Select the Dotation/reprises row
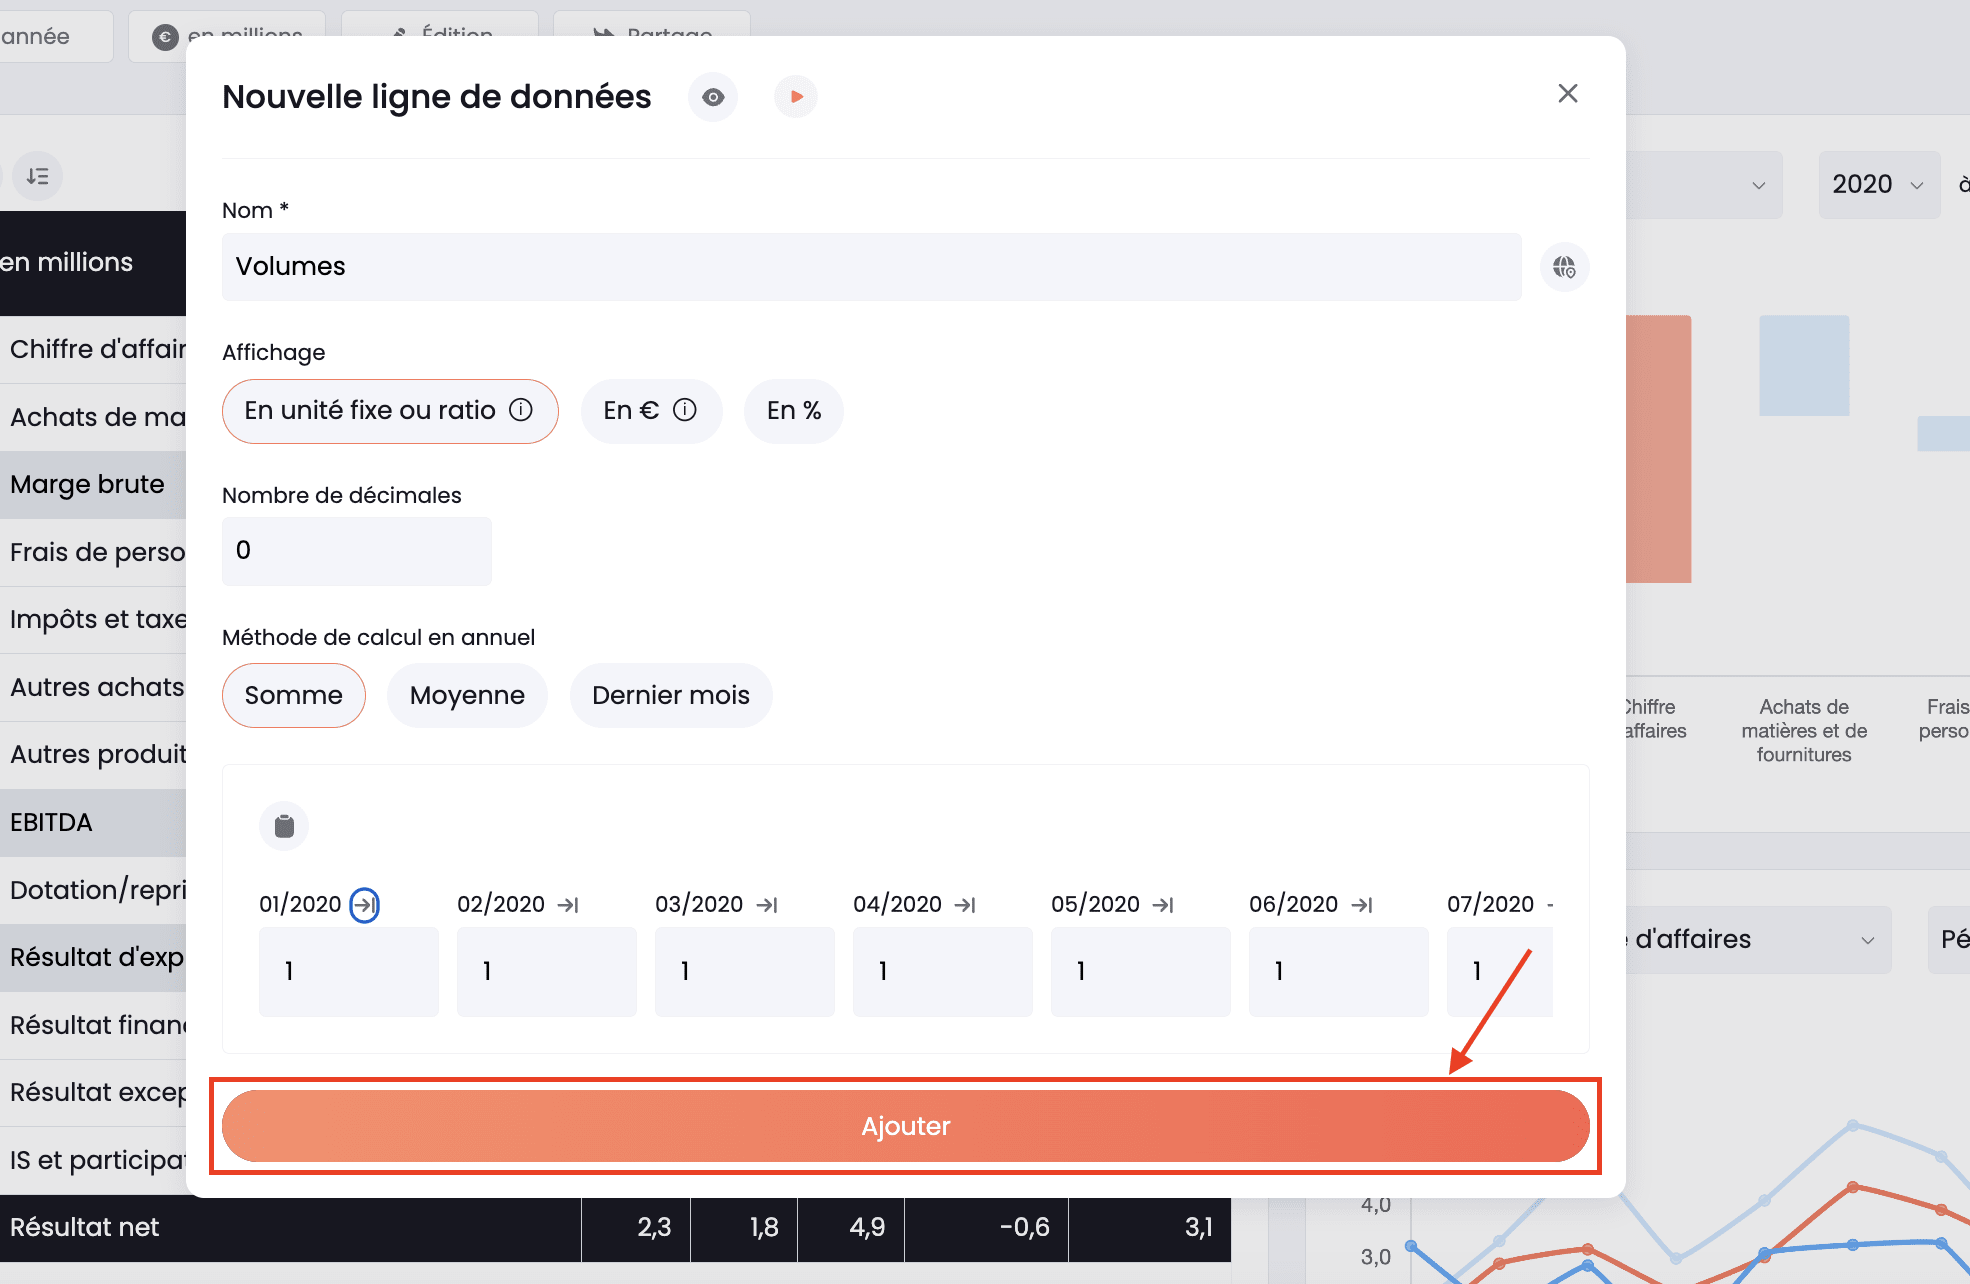The height and width of the screenshot is (1284, 1970). (93, 890)
